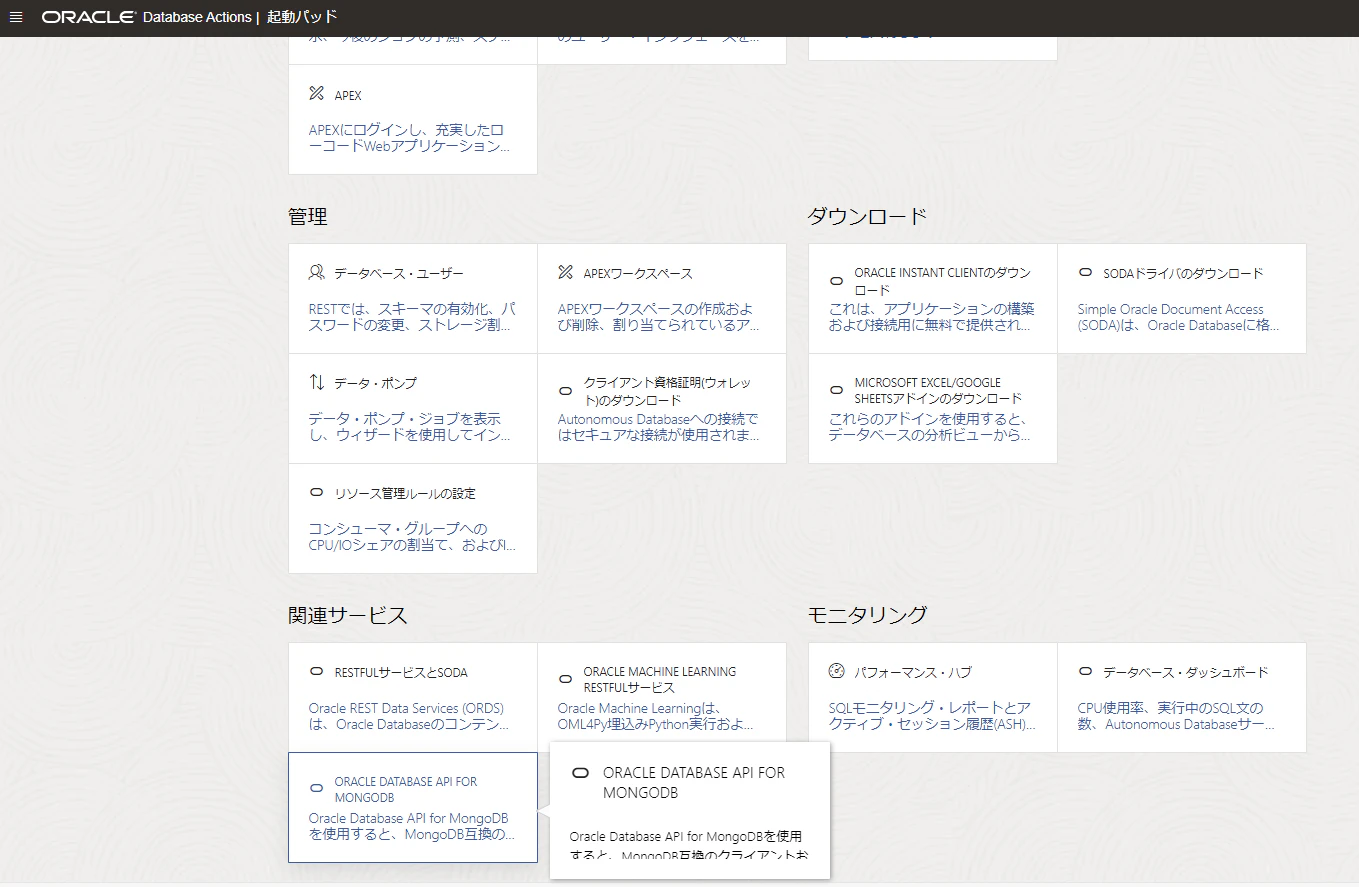Click the APEX card icon

316,94
